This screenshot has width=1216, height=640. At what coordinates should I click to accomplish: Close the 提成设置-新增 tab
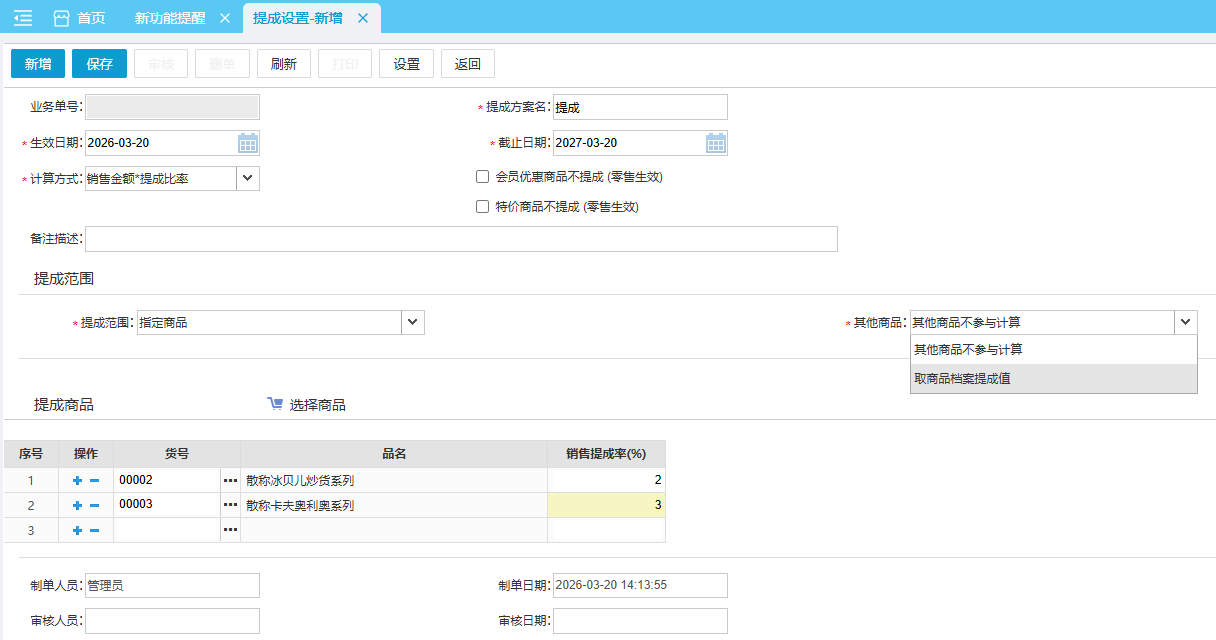coord(362,18)
